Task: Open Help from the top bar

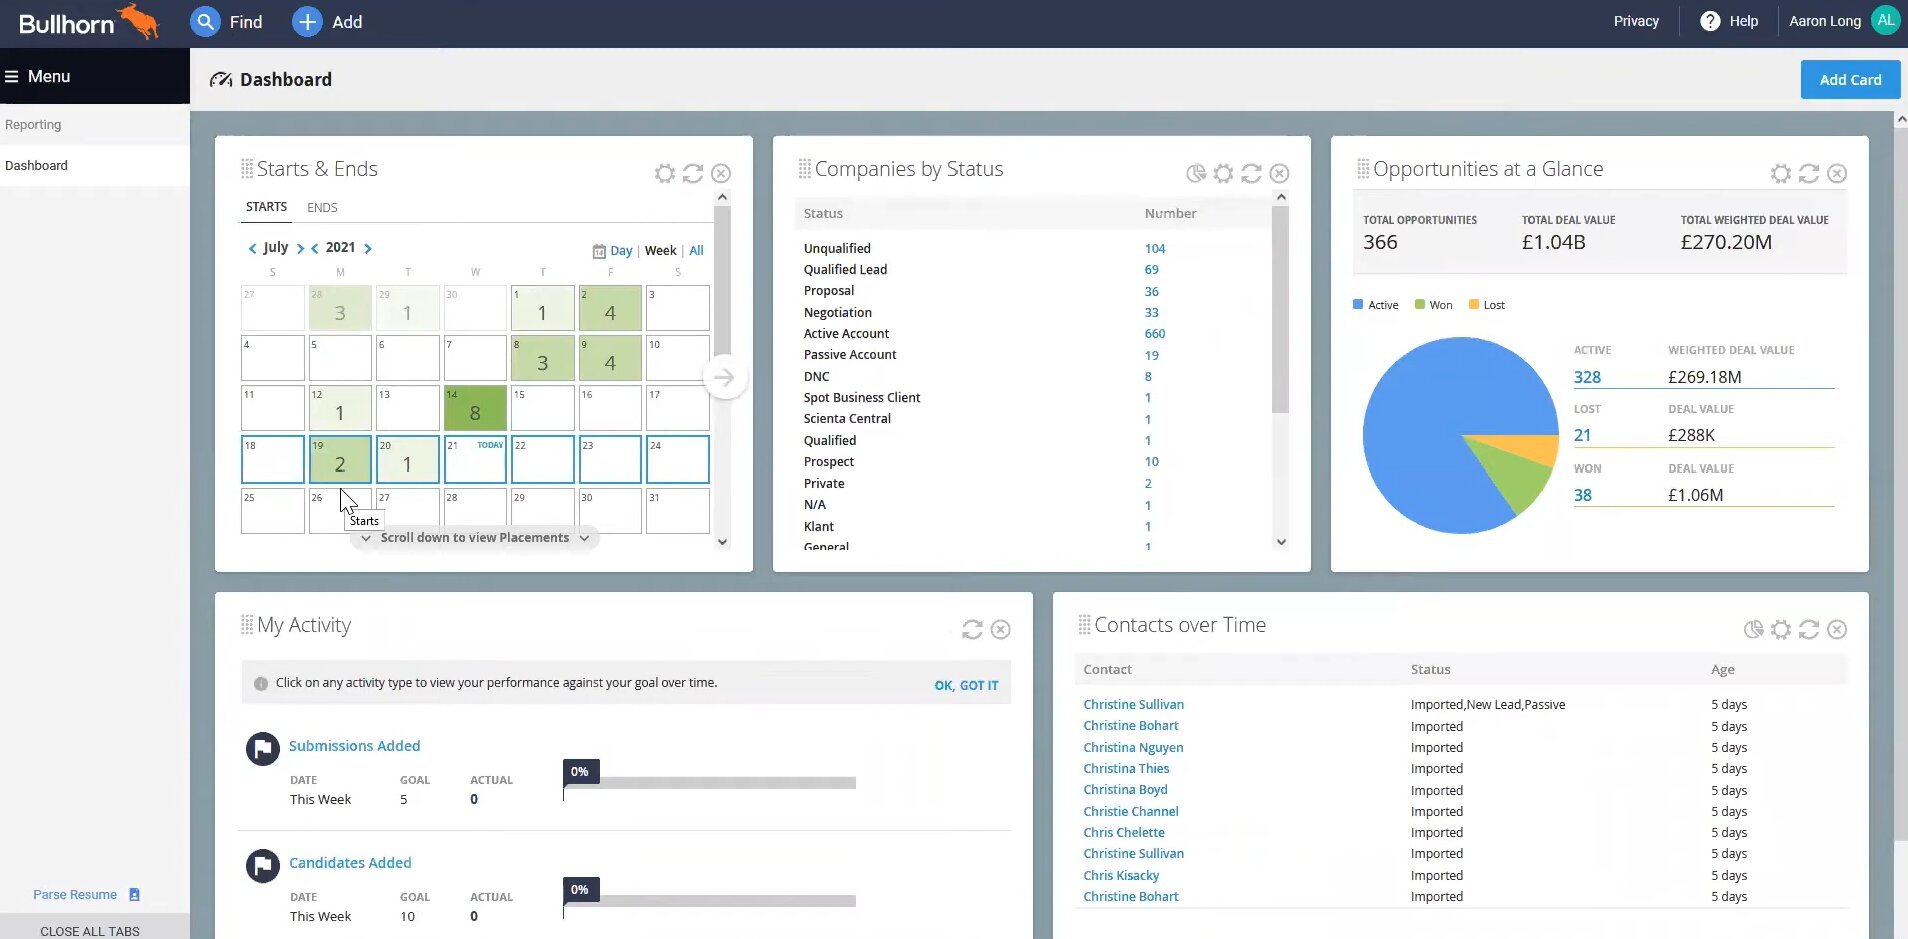Action: click(x=1729, y=21)
